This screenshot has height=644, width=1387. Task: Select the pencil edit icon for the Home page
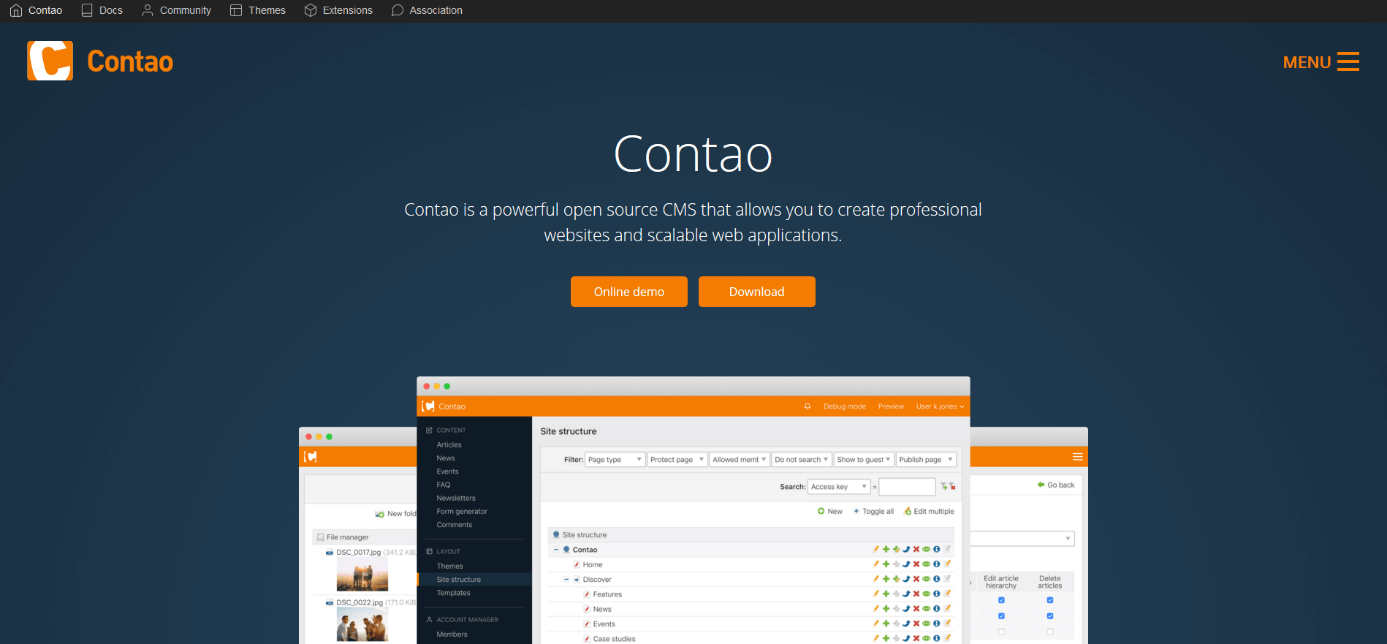(875, 563)
